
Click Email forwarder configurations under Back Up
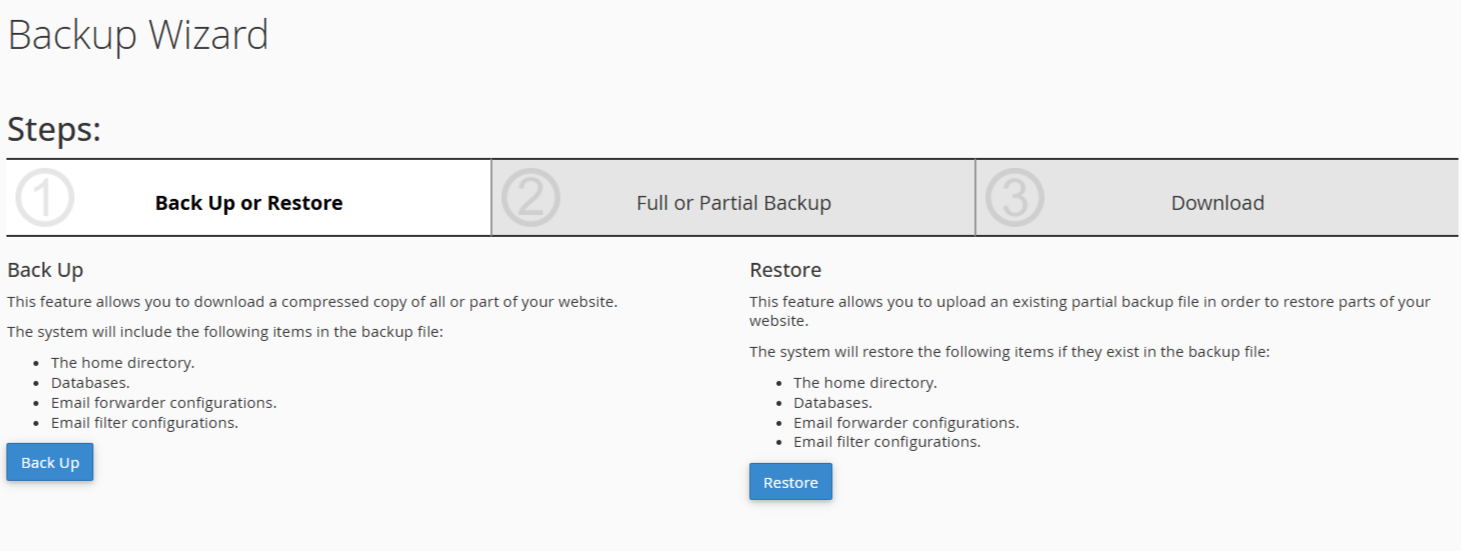pyautogui.click(x=164, y=403)
